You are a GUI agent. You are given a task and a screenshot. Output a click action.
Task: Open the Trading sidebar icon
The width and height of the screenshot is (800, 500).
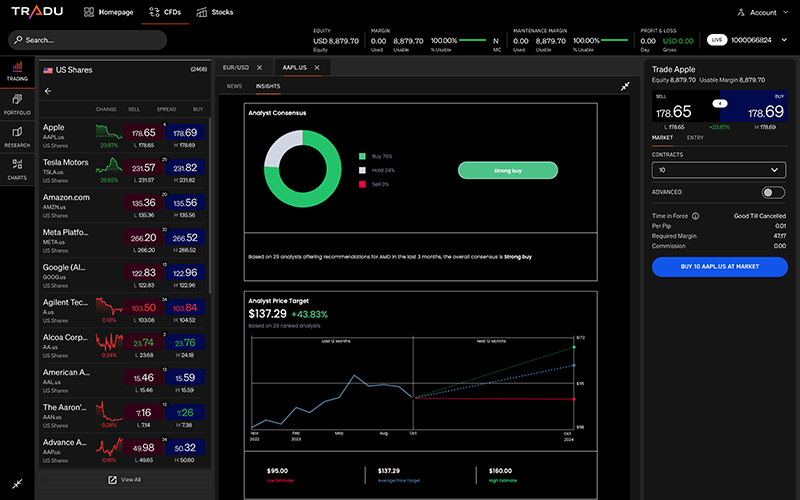17,71
